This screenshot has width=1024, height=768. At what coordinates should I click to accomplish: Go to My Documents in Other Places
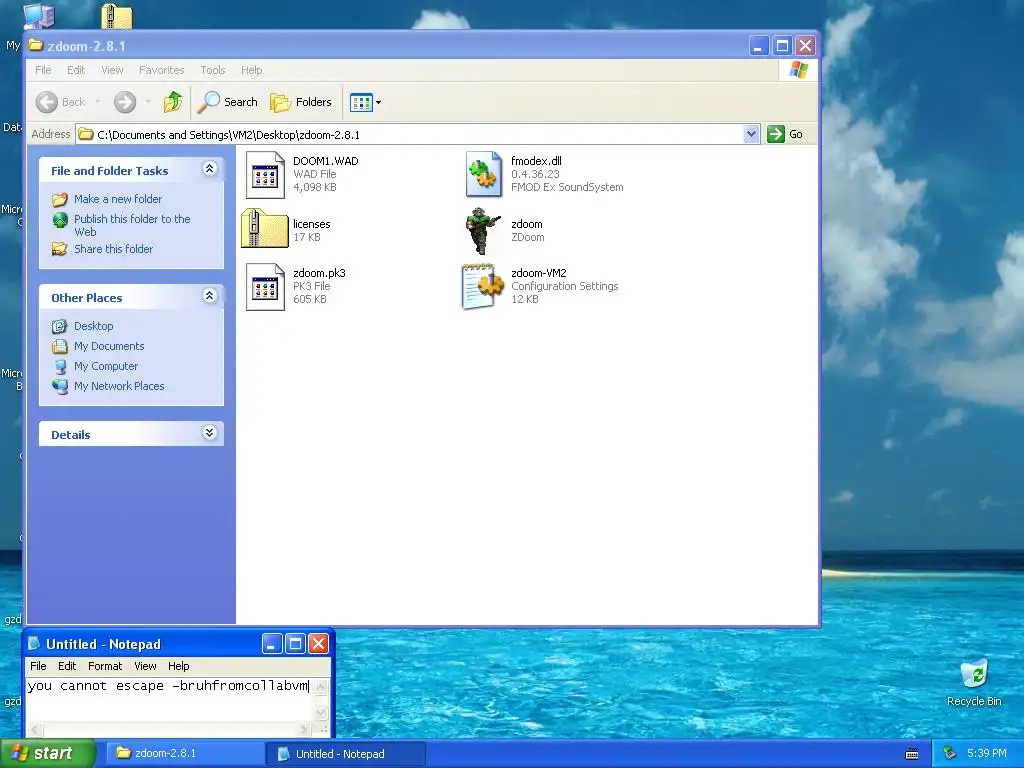point(109,346)
